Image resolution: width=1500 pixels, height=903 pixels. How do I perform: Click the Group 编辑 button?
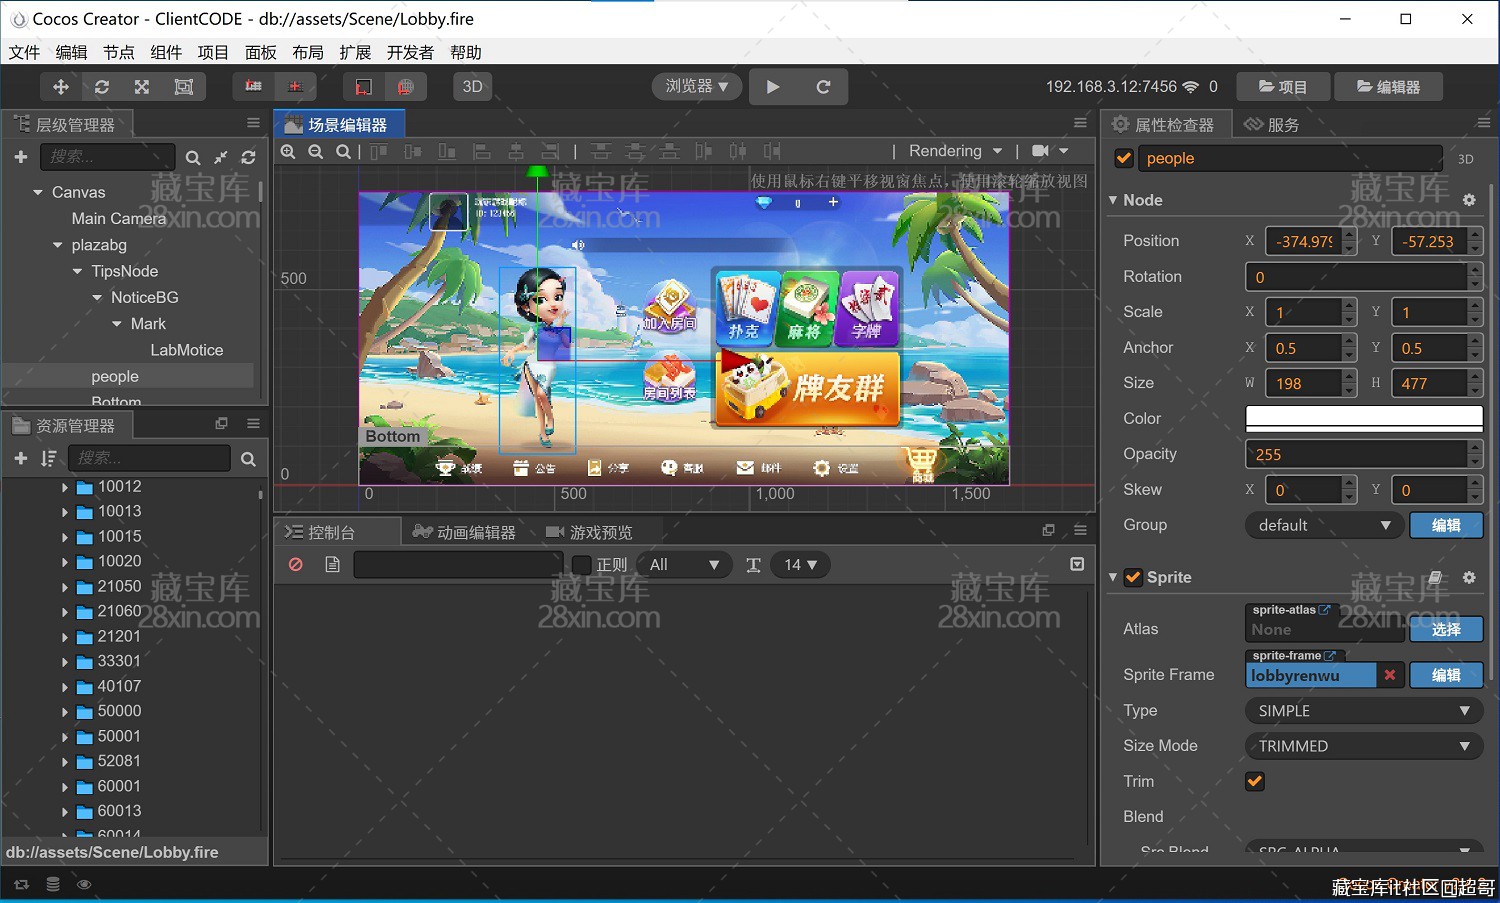tap(1446, 525)
